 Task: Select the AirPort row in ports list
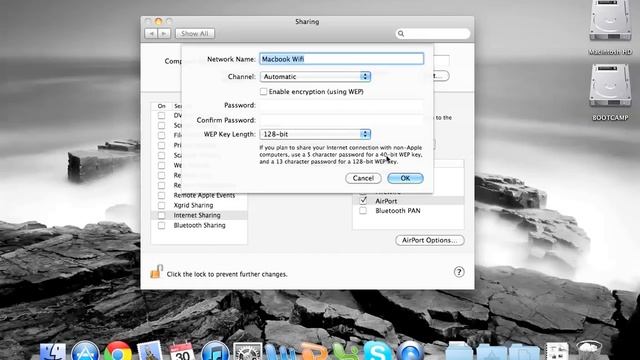coord(408,201)
